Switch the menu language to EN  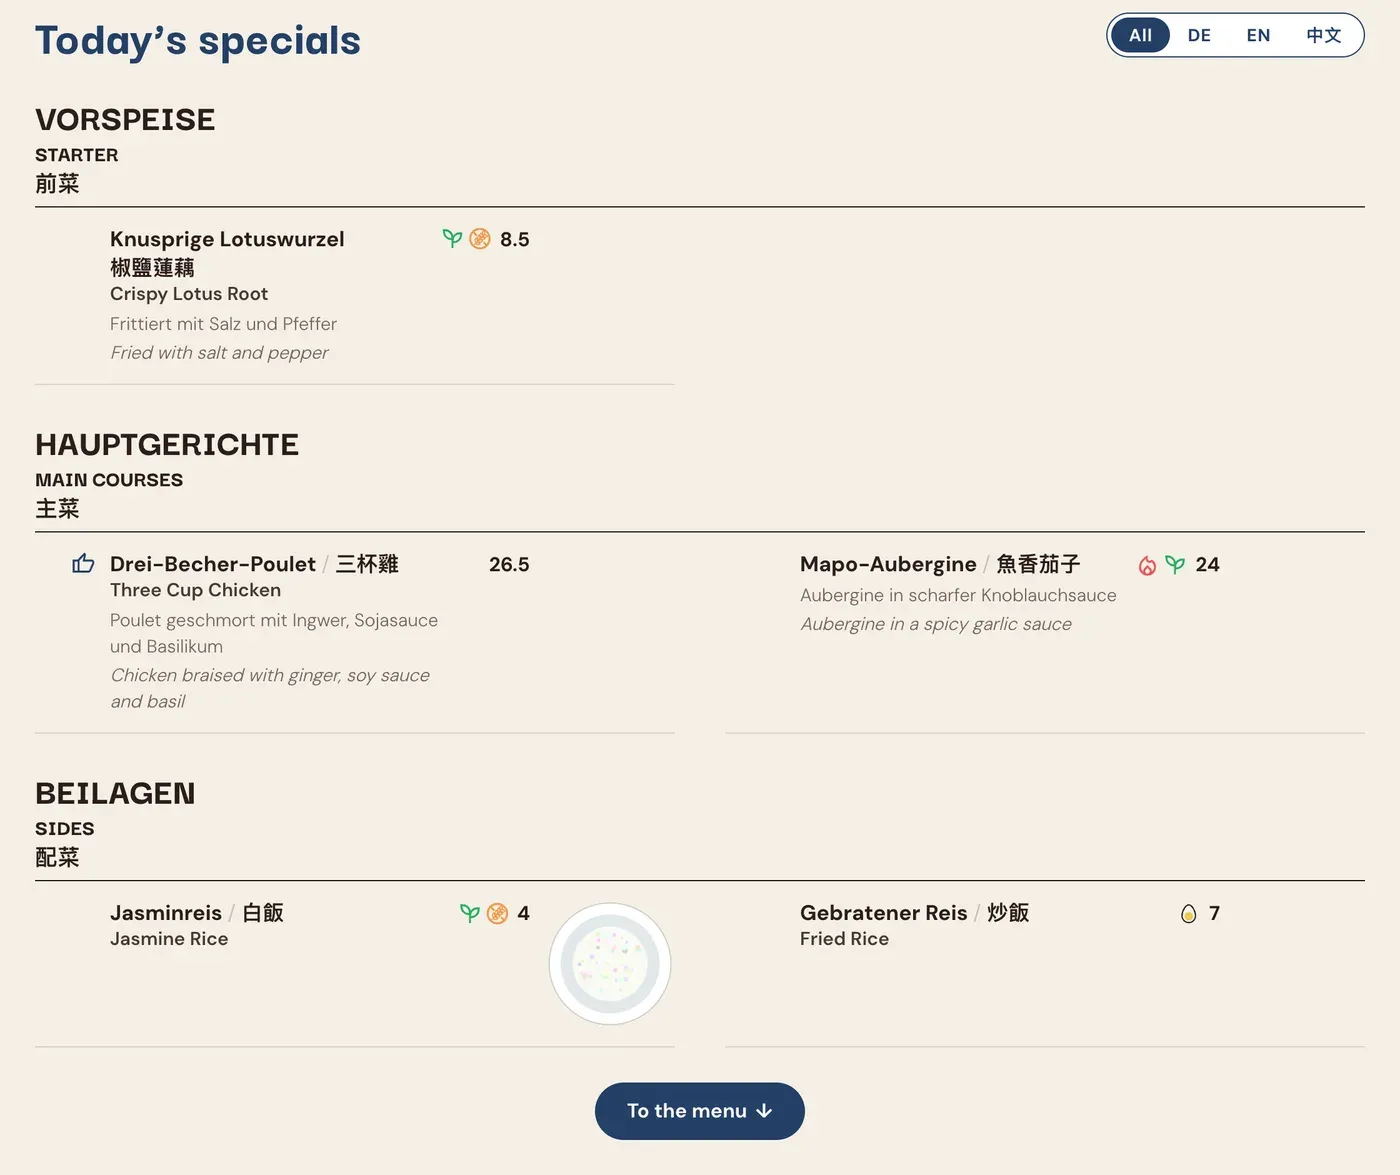pos(1258,35)
